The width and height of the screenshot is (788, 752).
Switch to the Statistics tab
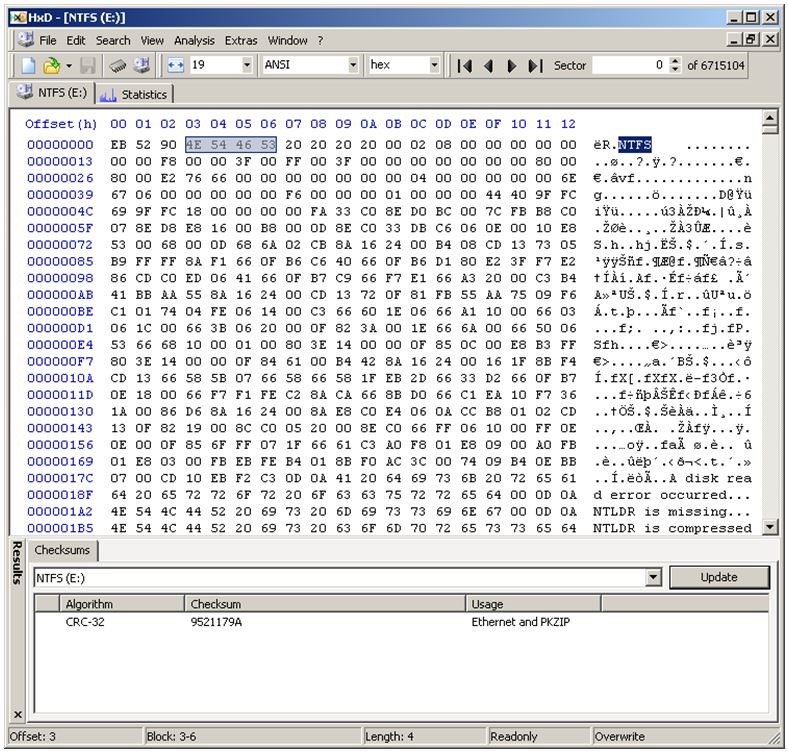(135, 95)
